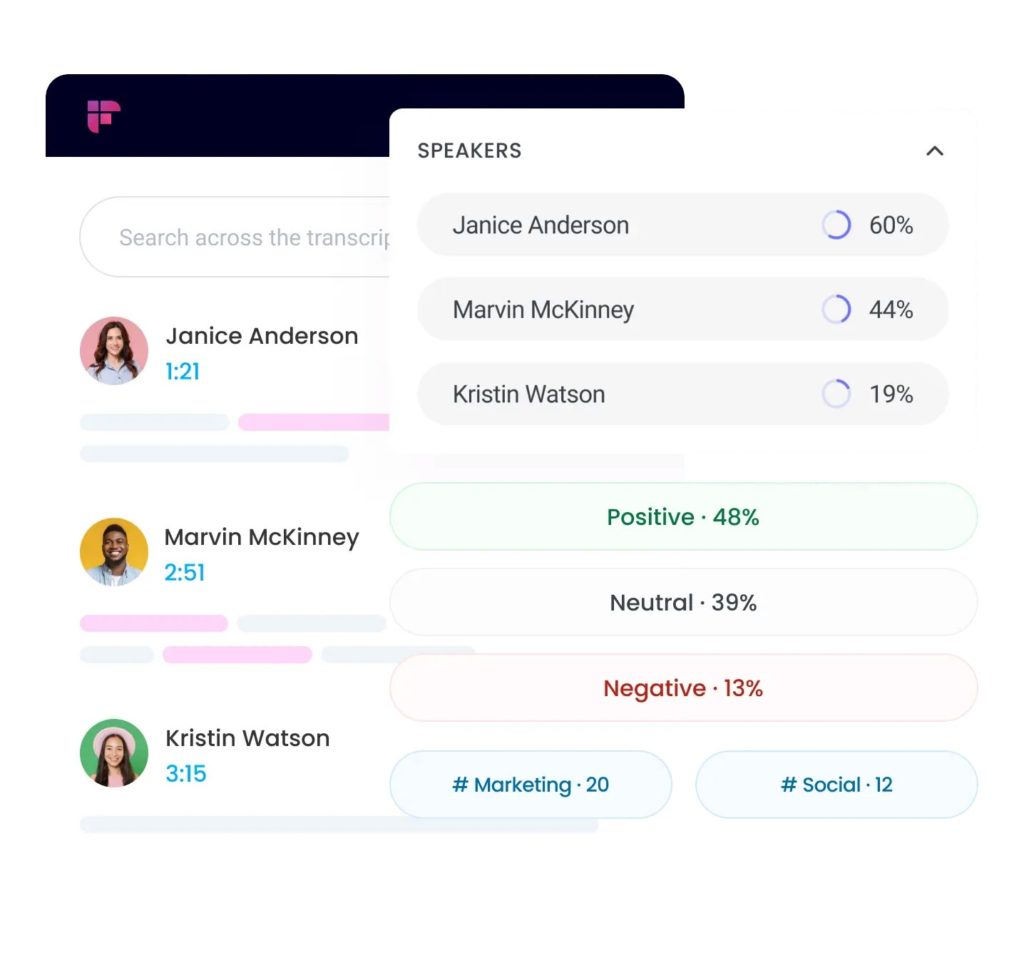
Task: Filter by Neutral 39% sentiment
Action: (683, 603)
